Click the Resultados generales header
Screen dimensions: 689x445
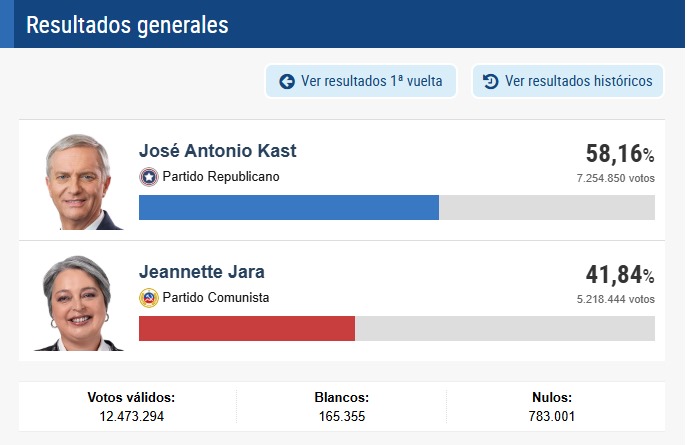point(126,25)
